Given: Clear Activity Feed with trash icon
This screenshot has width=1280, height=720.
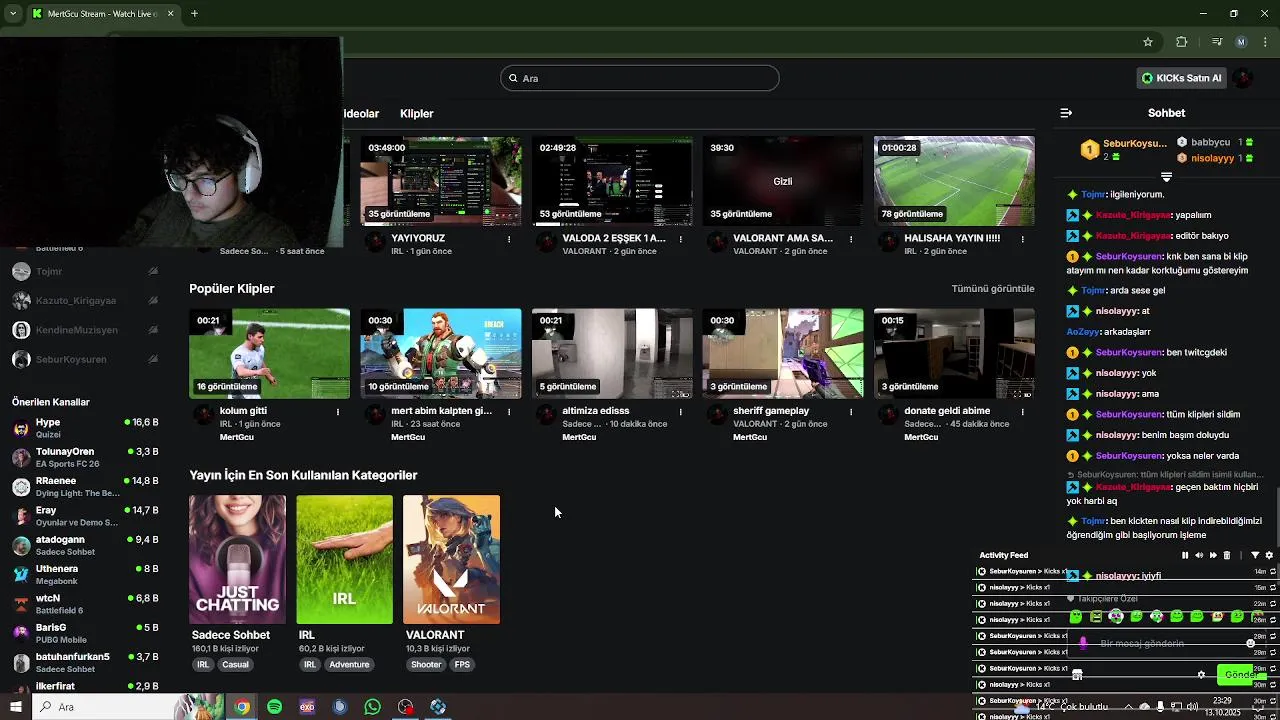Looking at the screenshot, I should tap(1227, 555).
